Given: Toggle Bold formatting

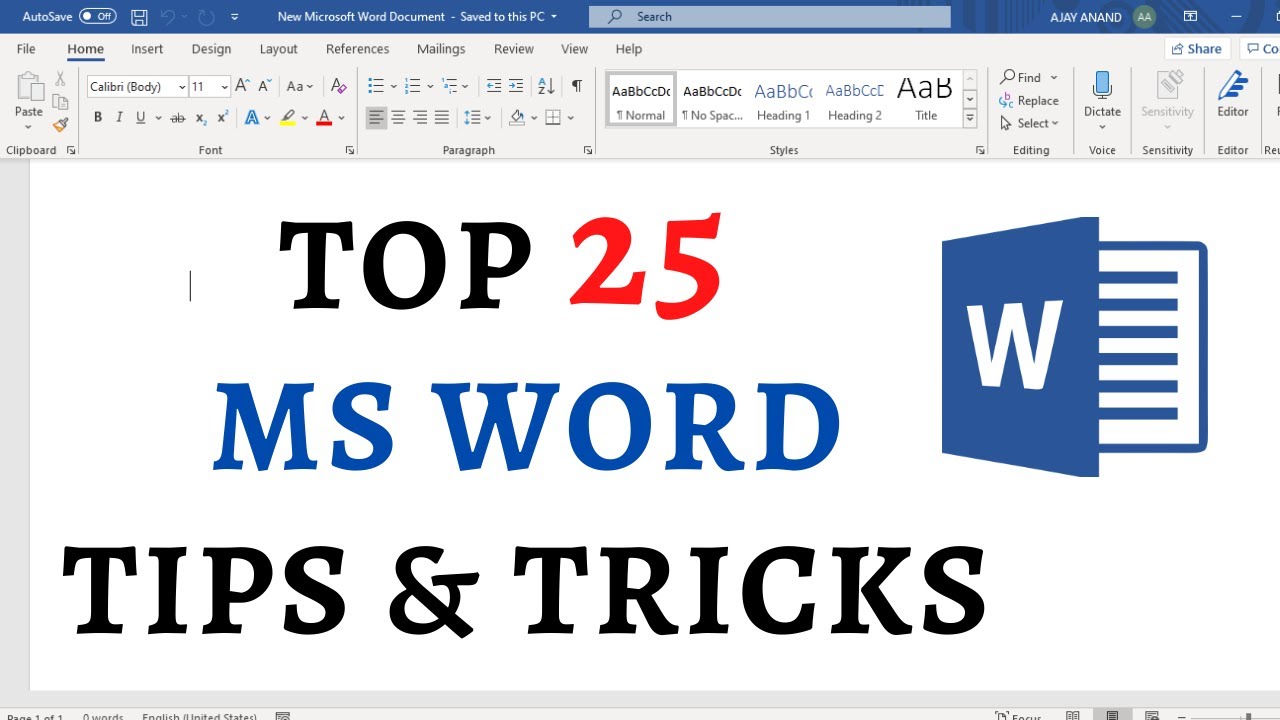Looking at the screenshot, I should click(x=98, y=118).
